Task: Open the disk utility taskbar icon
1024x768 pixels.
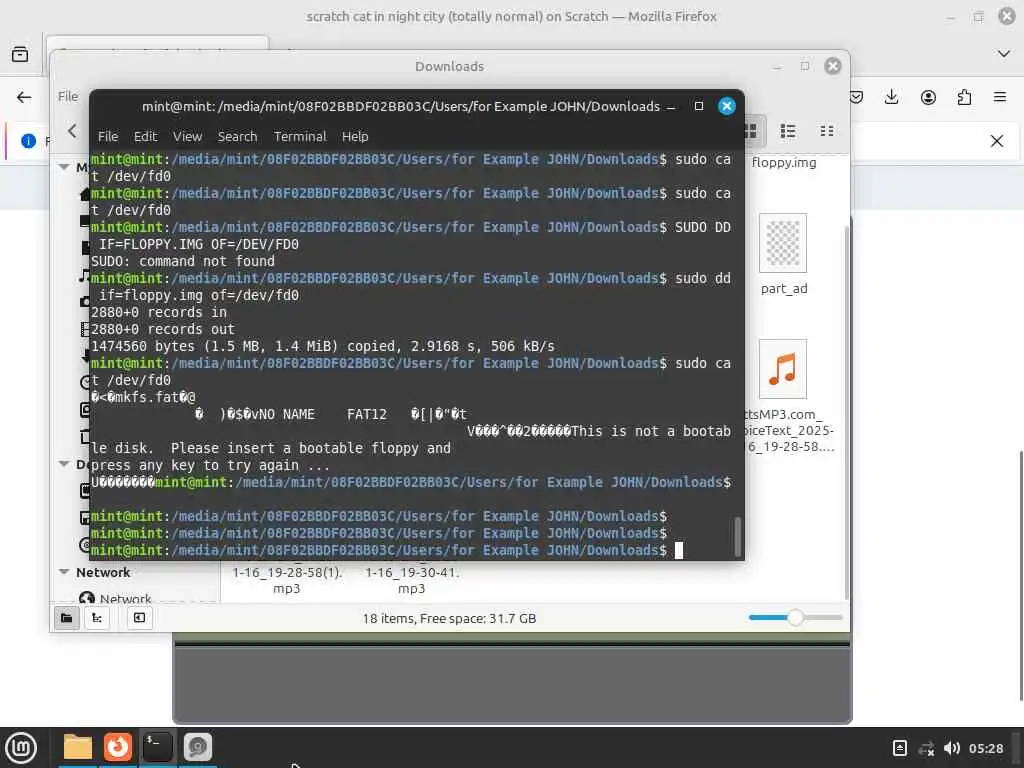Action: click(197, 746)
